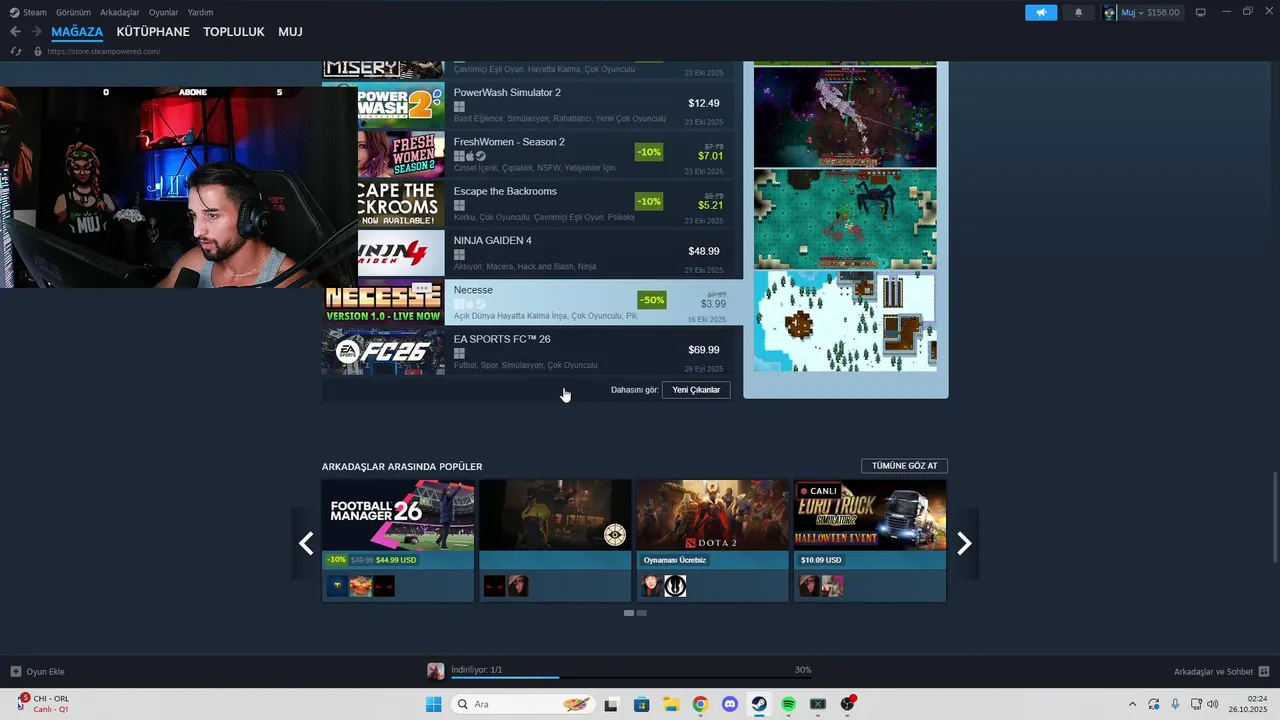Switch to Big Picture mode icon
This screenshot has height=720, width=1280.
point(1201,12)
